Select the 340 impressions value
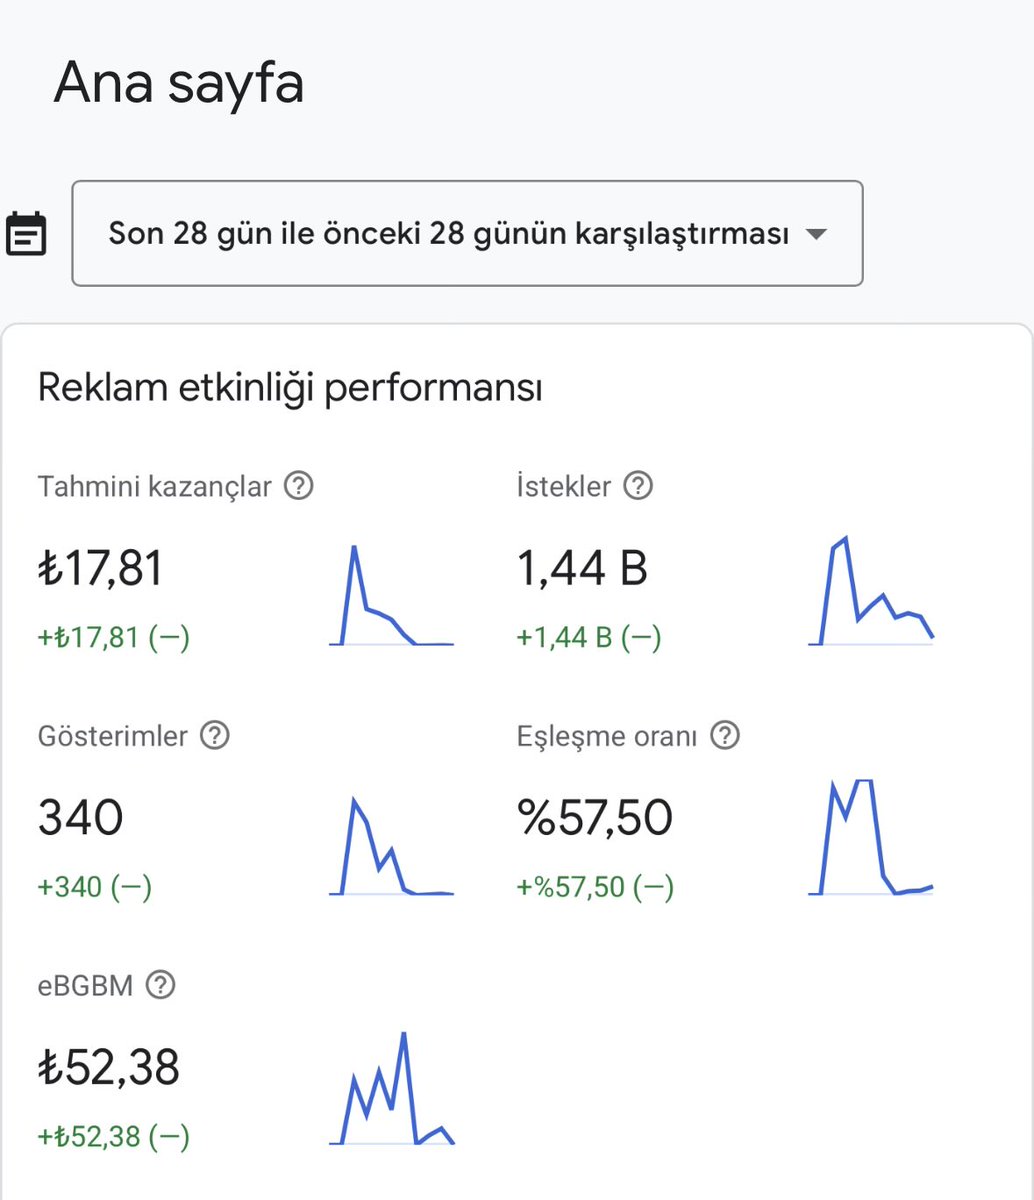This screenshot has width=1034, height=1200. tap(80, 818)
